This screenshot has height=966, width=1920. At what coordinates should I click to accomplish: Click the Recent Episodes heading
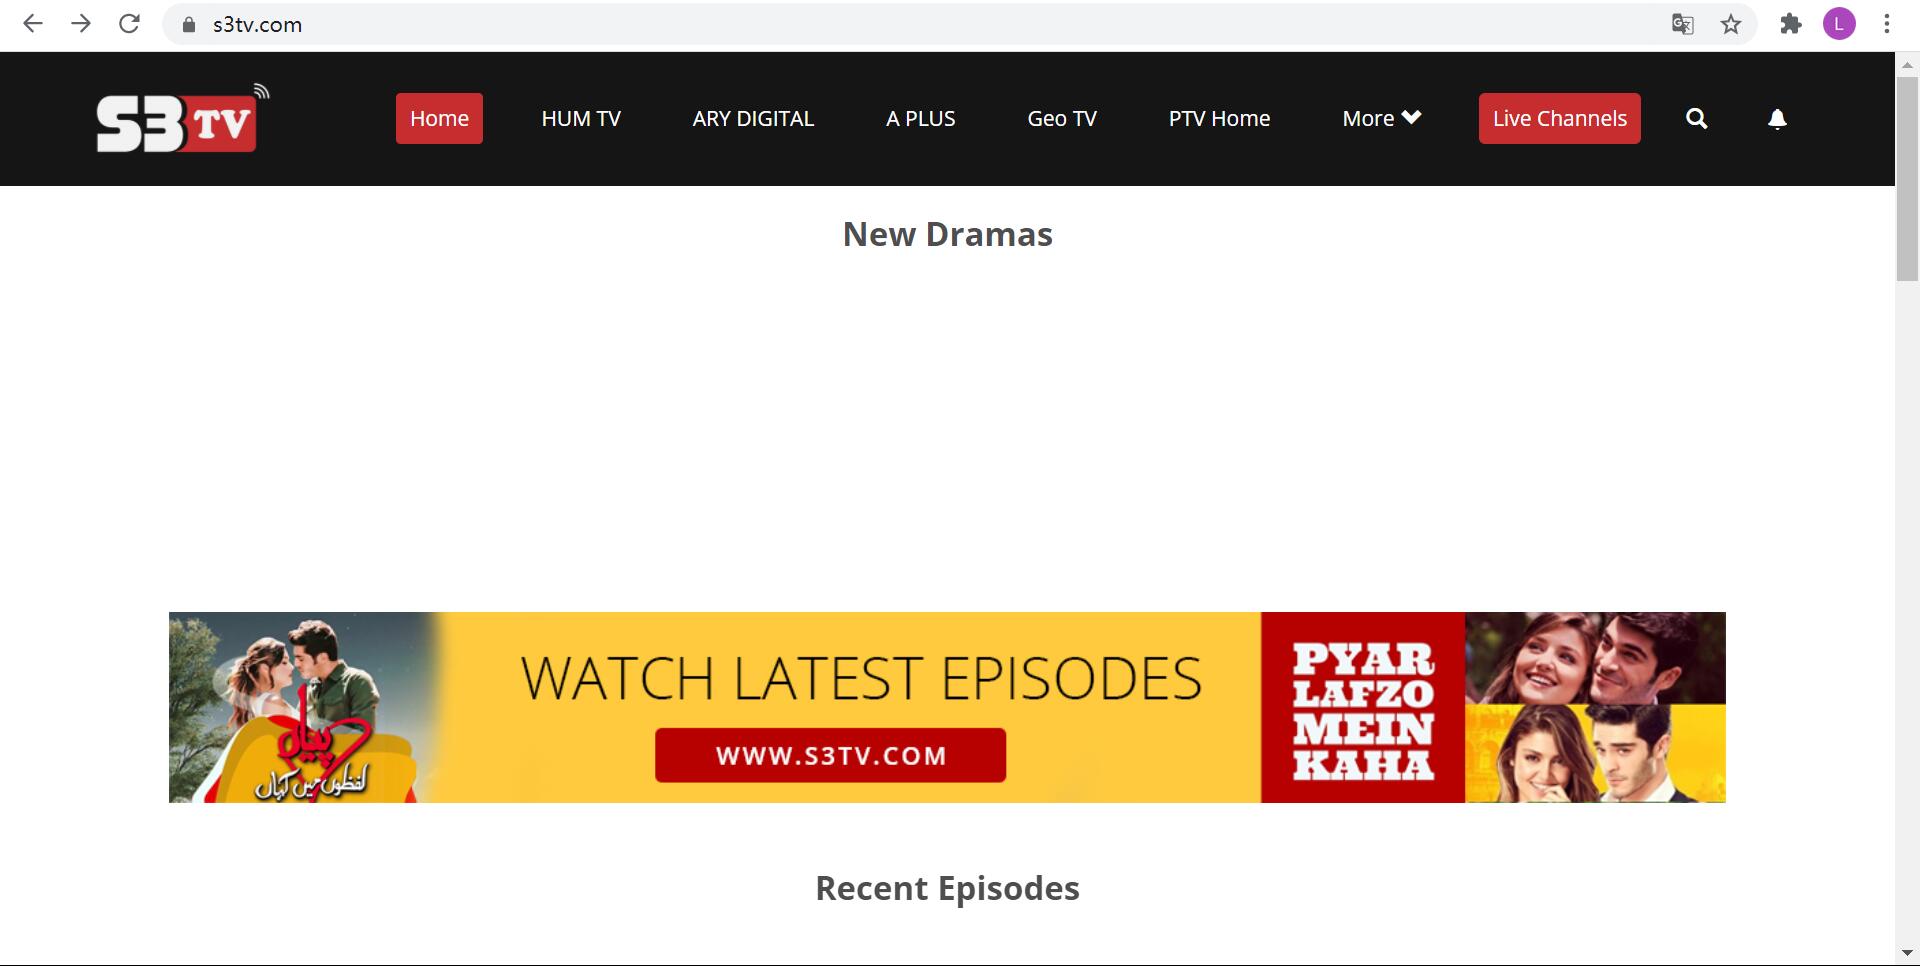pos(948,888)
